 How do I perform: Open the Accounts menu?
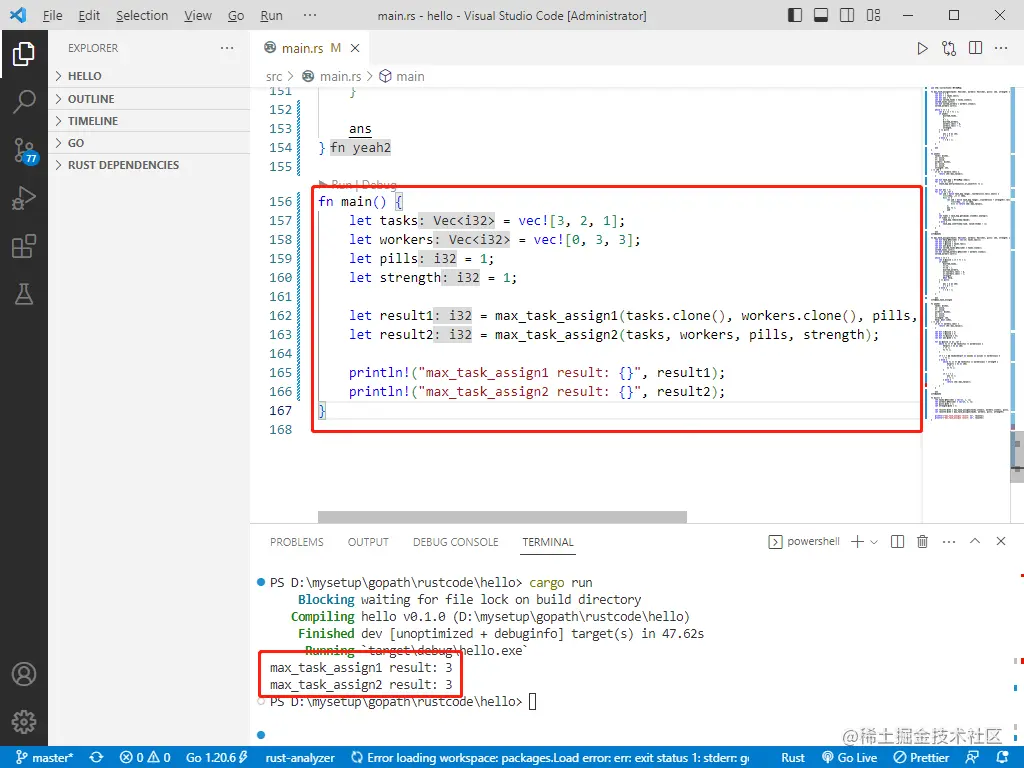24,674
